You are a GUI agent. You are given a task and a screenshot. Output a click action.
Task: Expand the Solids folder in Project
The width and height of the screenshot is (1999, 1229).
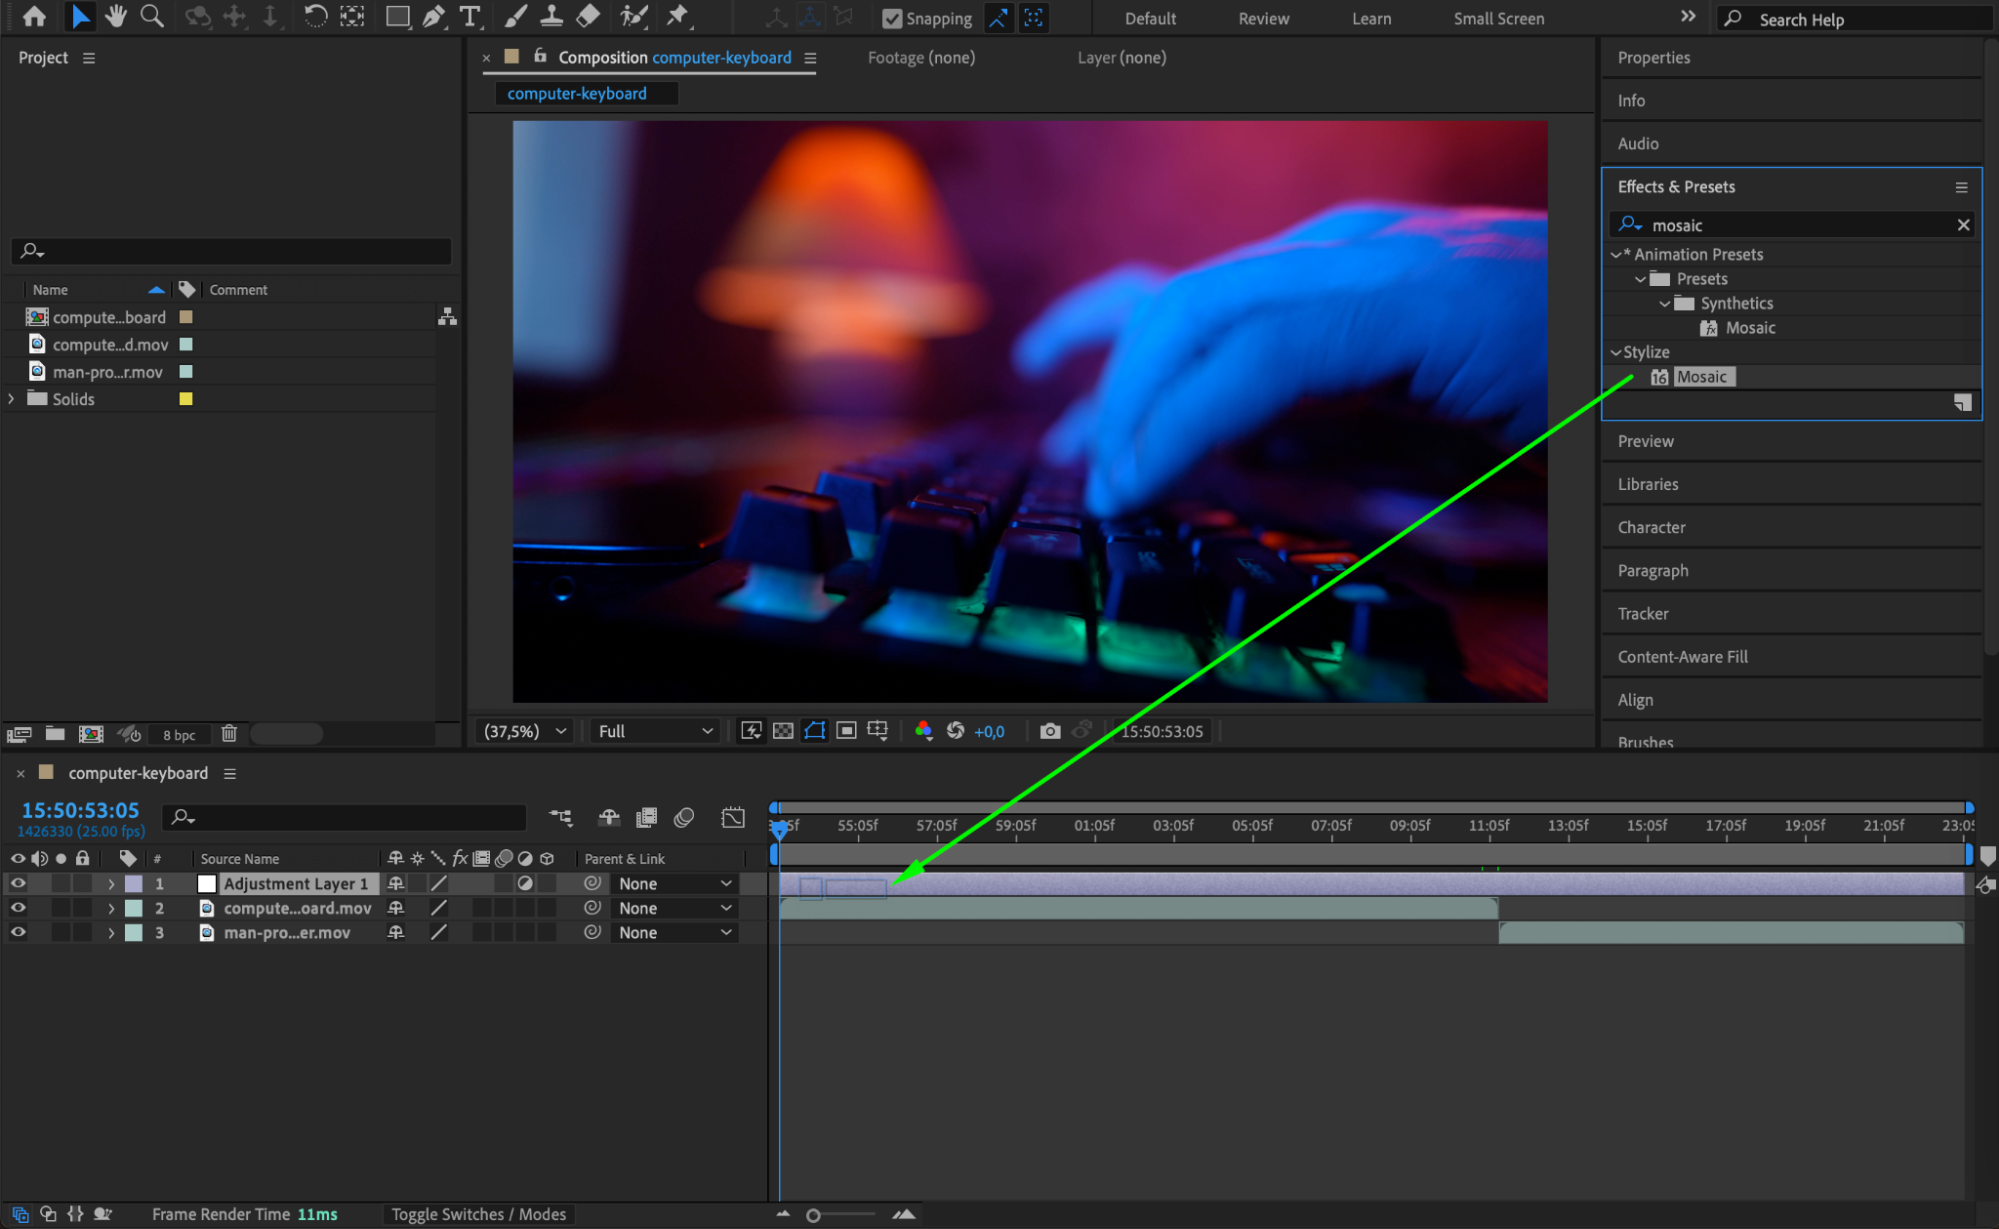click(12, 399)
